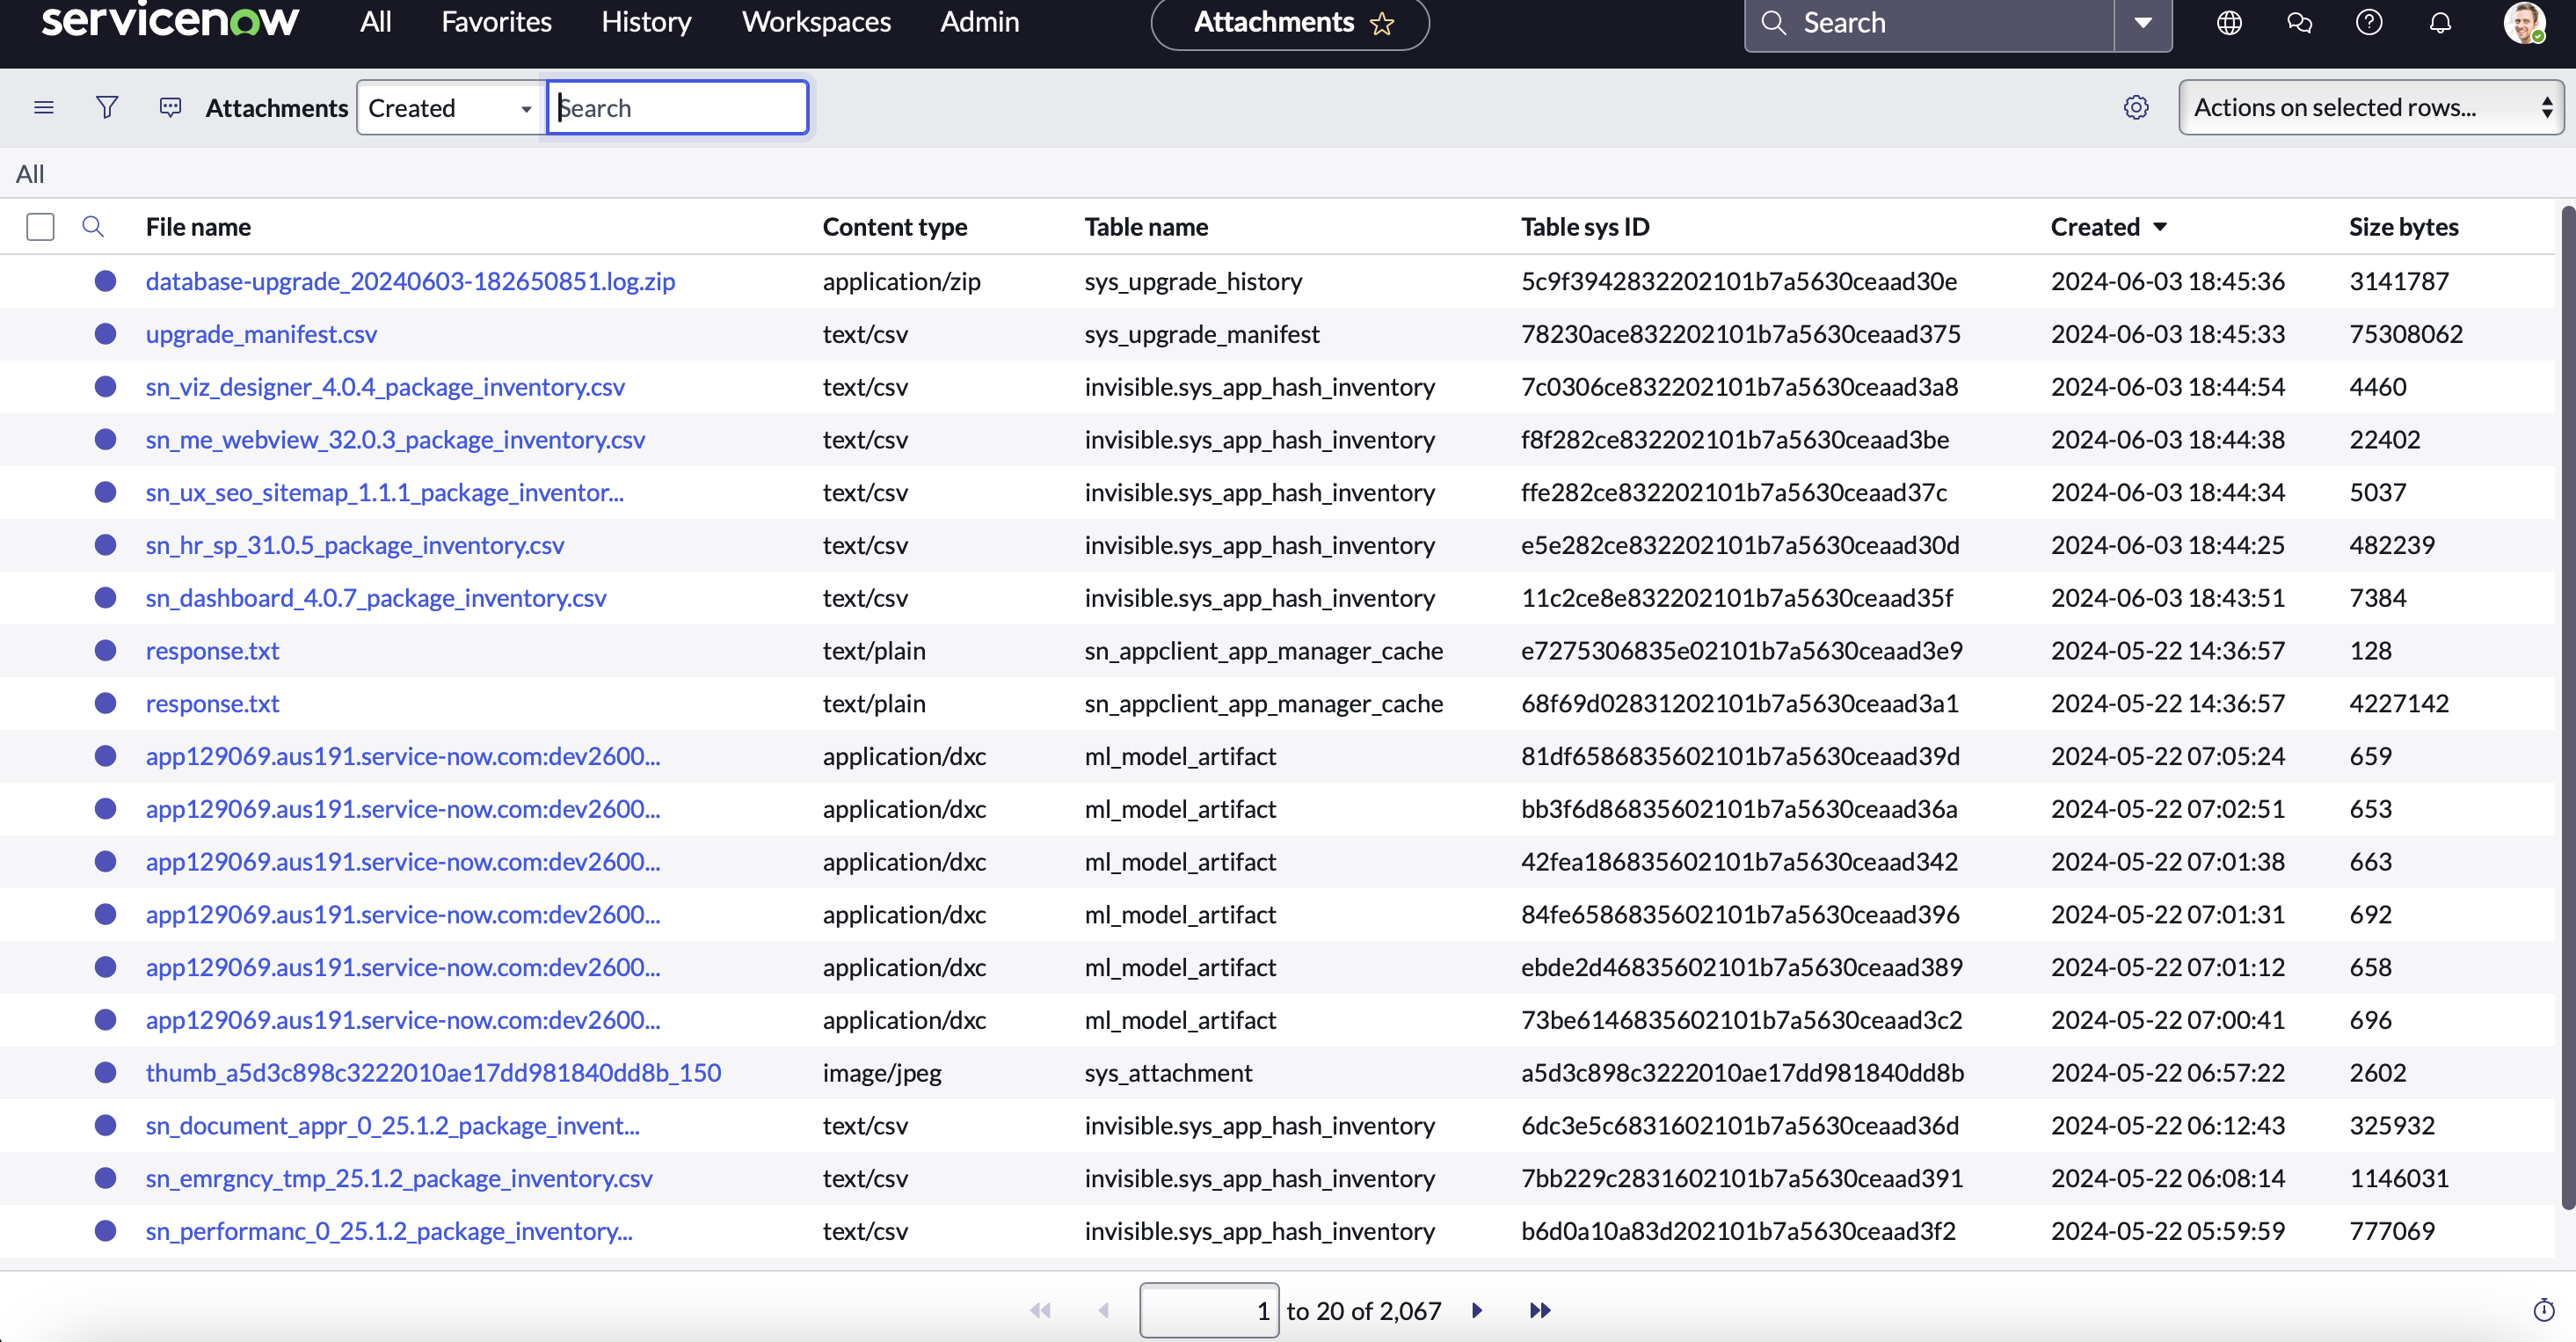This screenshot has height=1342, width=2576.
Task: Show notifications via bell icon
Action: pos(2440,22)
